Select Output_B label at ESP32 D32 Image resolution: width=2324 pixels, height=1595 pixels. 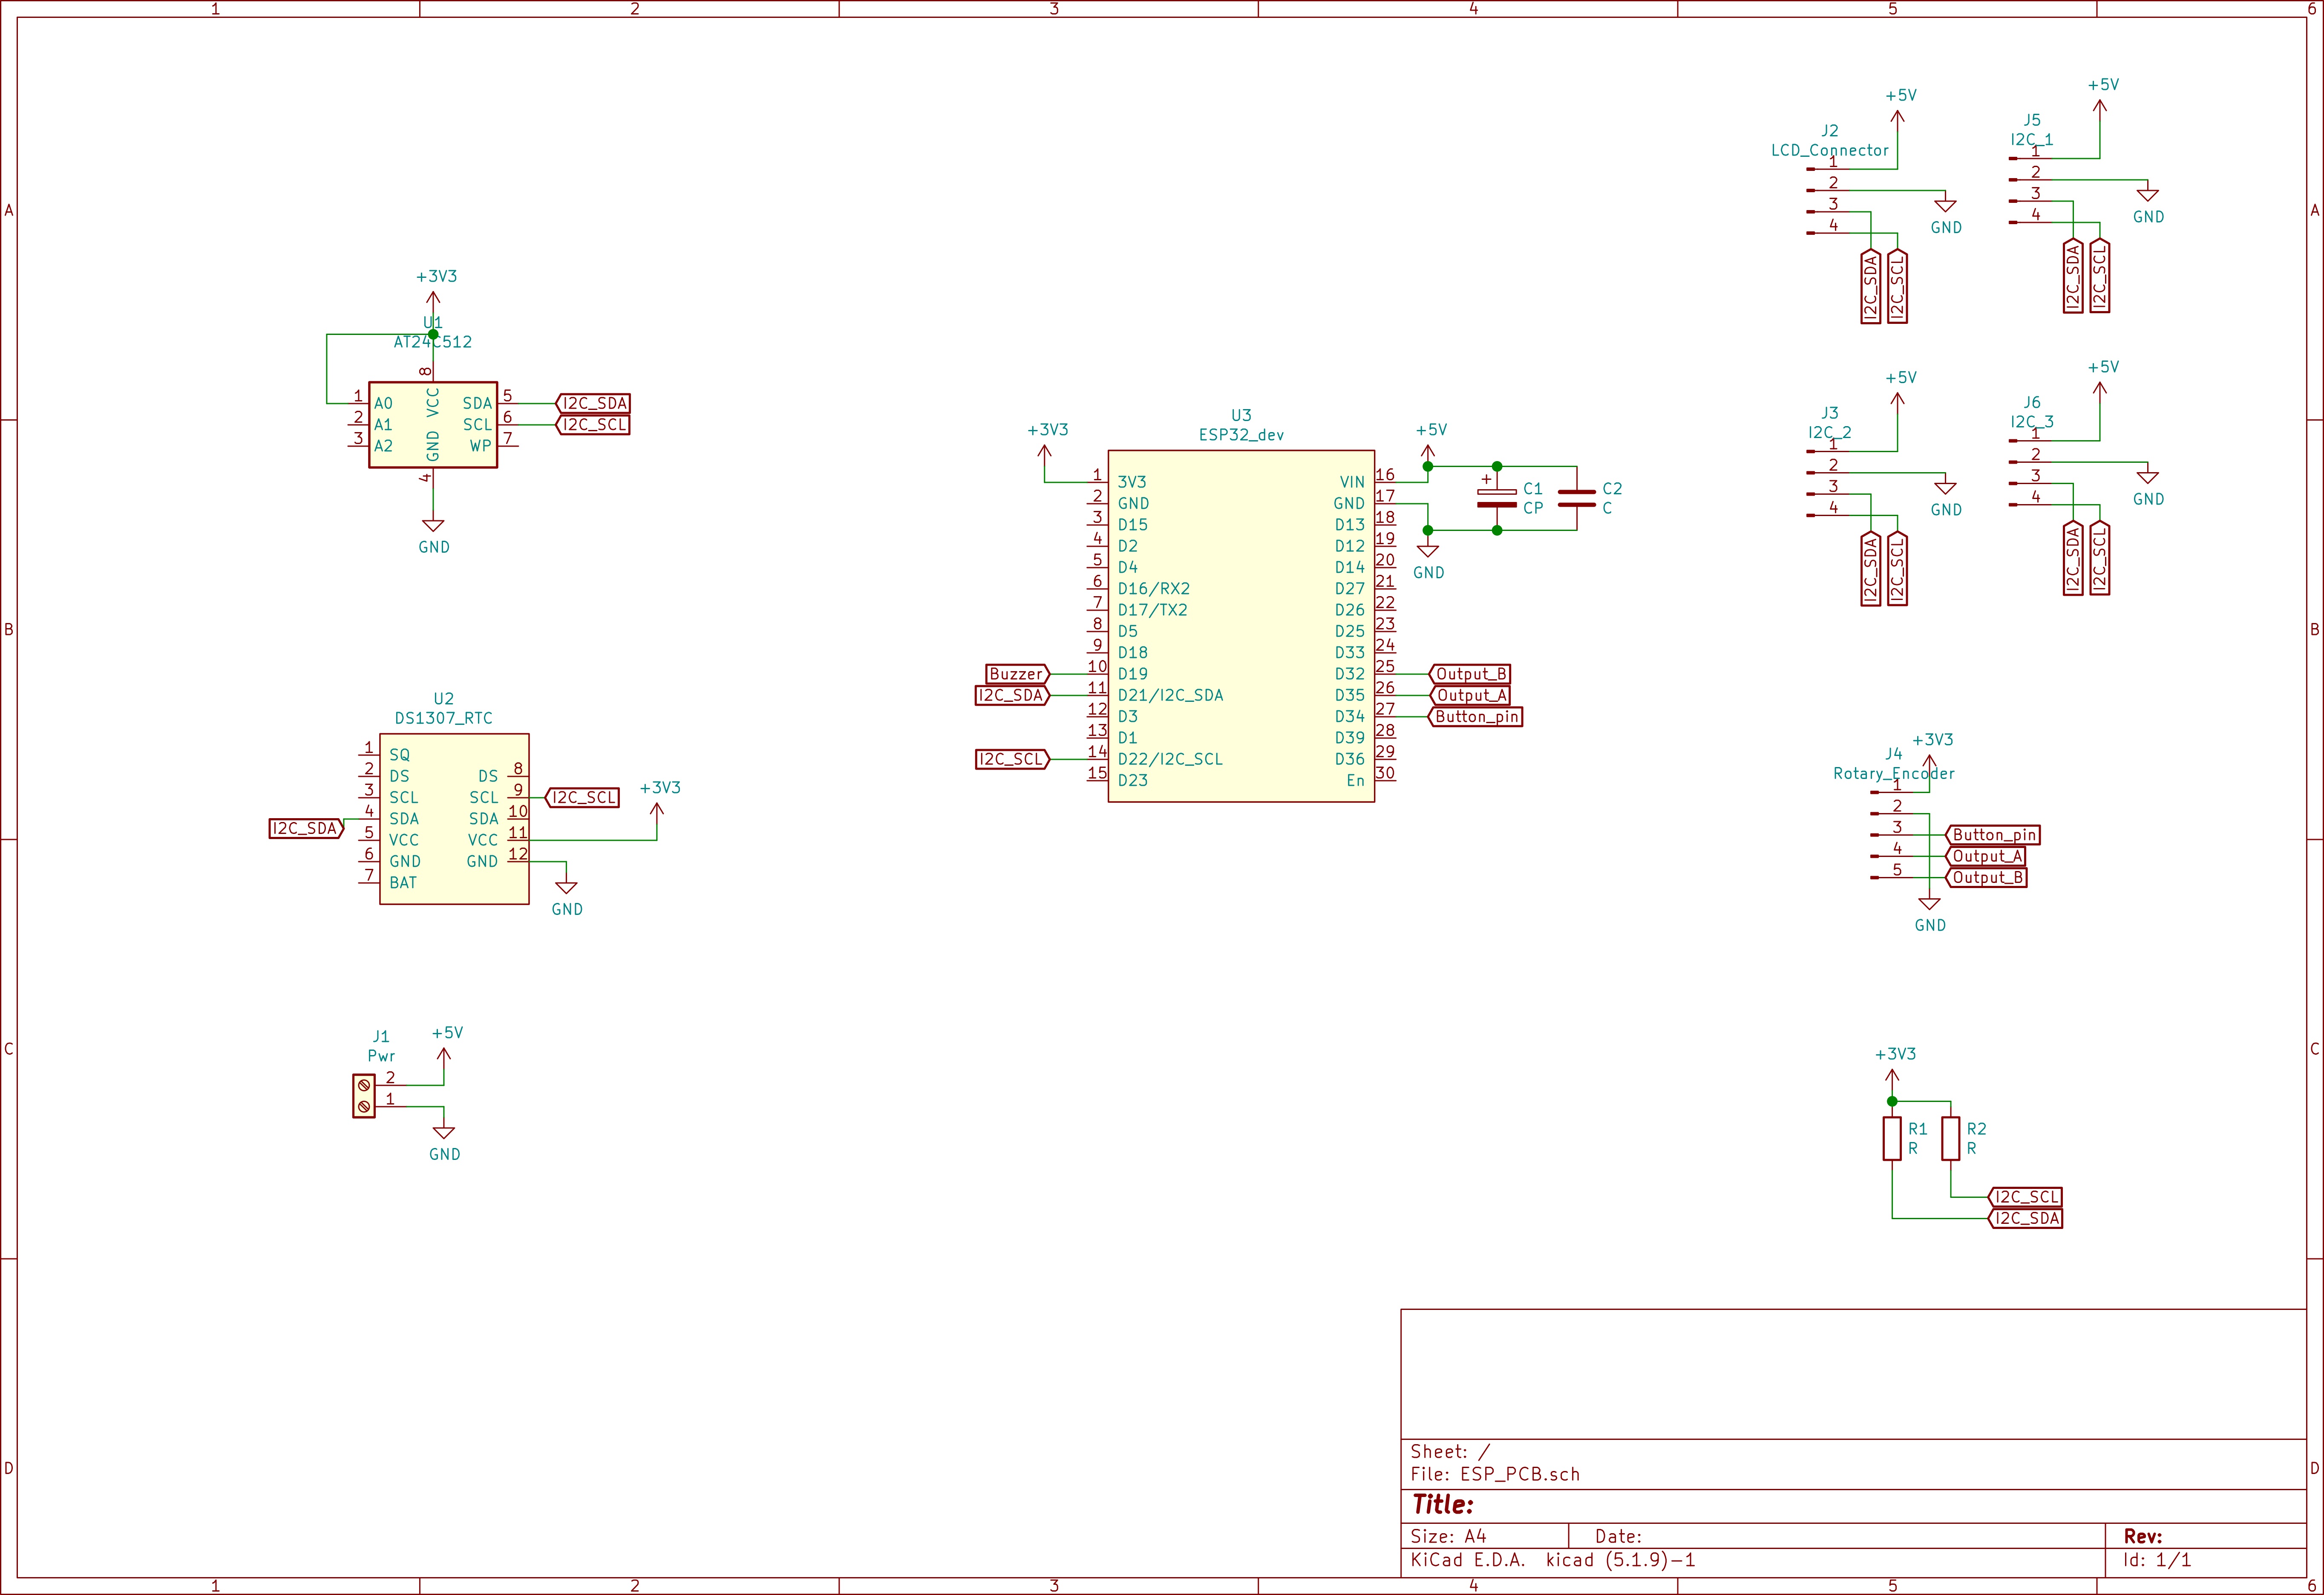click(x=1470, y=674)
